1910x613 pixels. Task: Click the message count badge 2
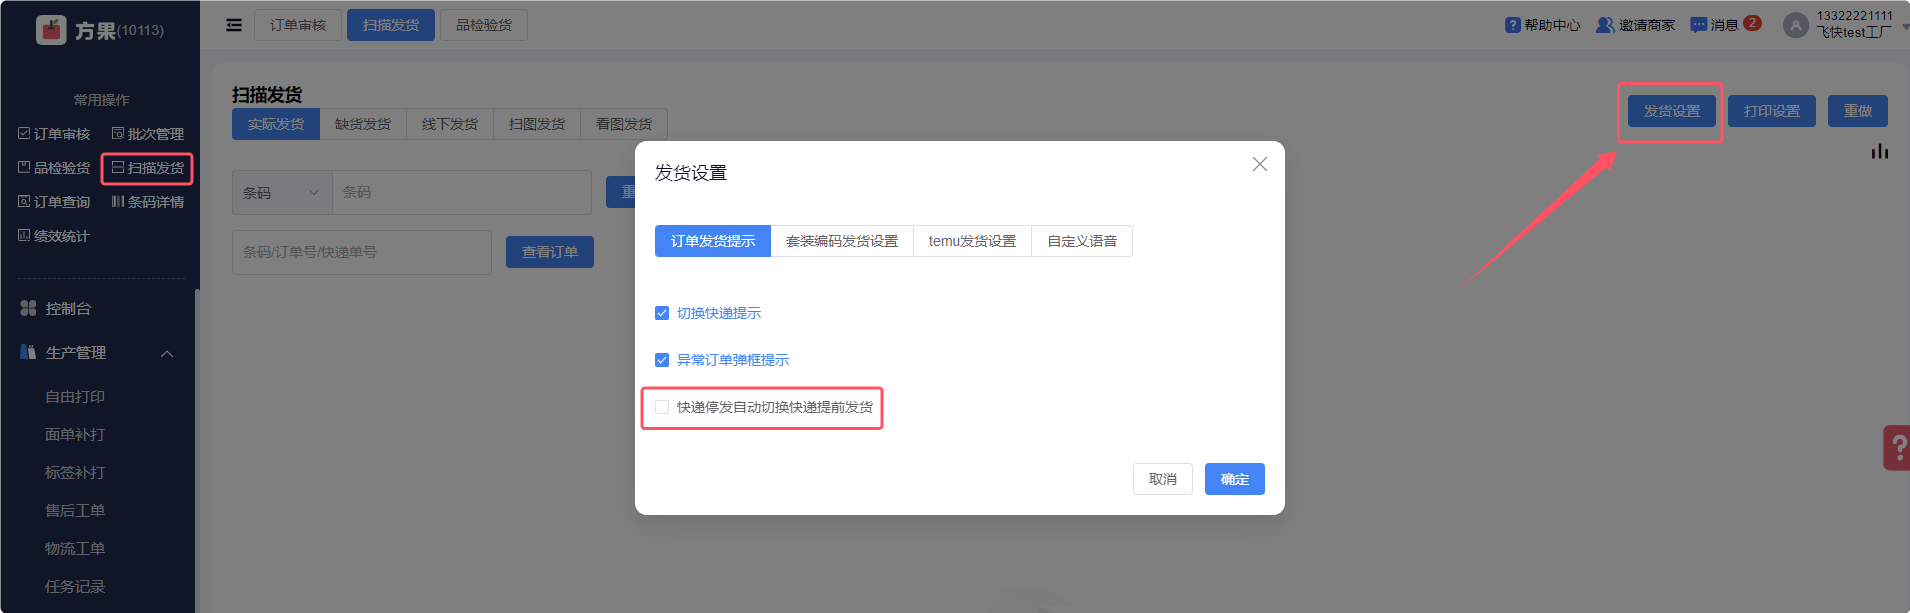pos(1752,23)
